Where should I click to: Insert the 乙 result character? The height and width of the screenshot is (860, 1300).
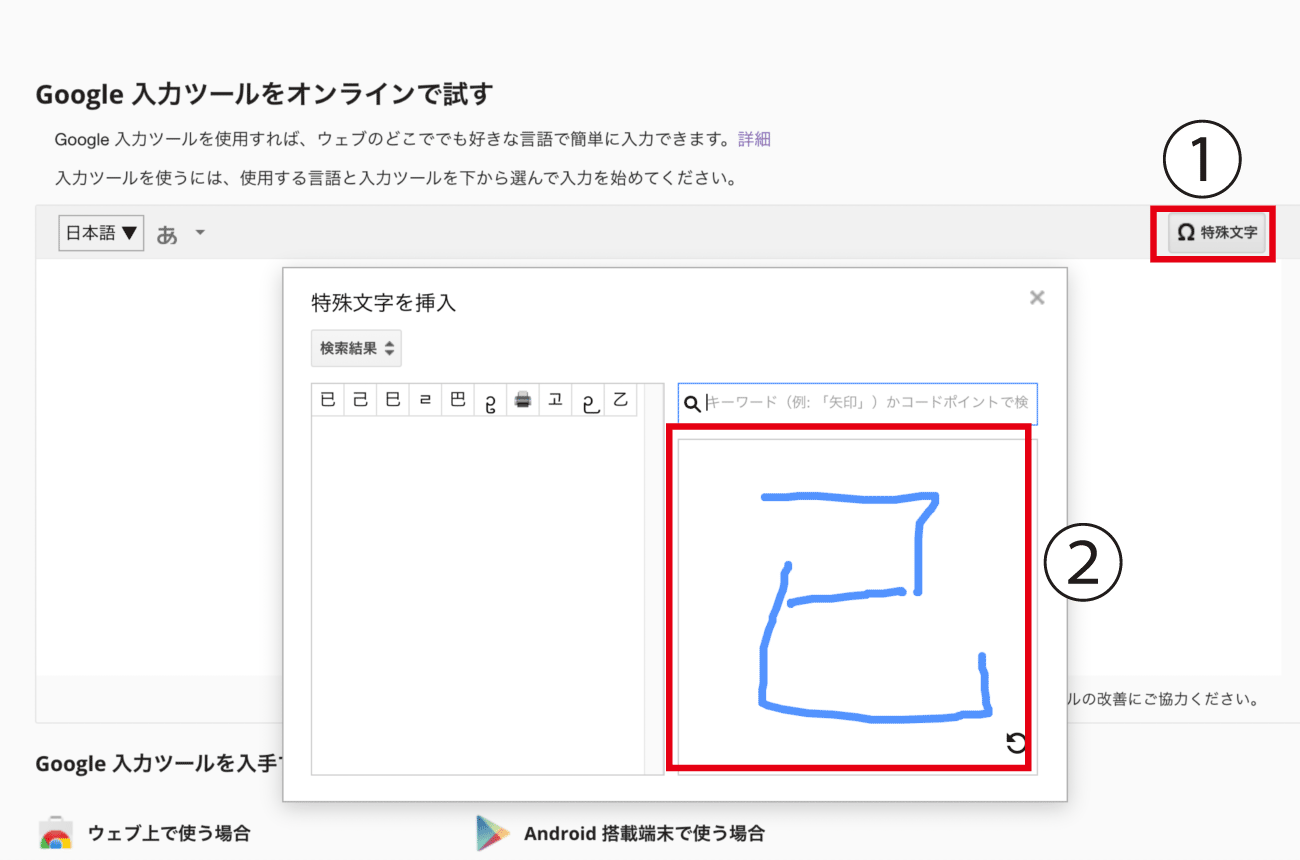pyautogui.click(x=620, y=400)
